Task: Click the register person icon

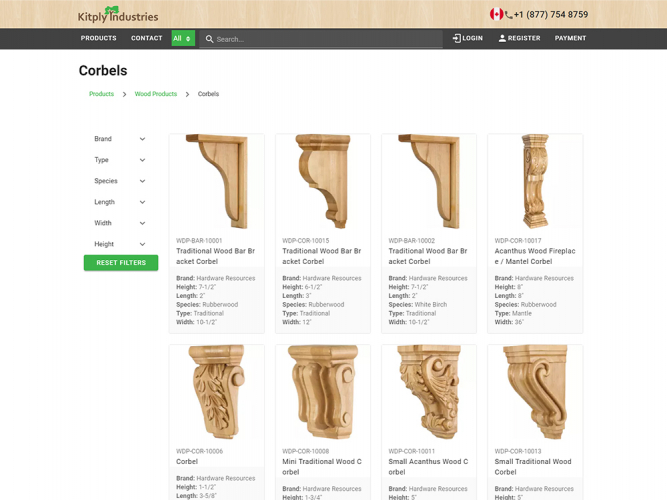Action: coord(502,38)
